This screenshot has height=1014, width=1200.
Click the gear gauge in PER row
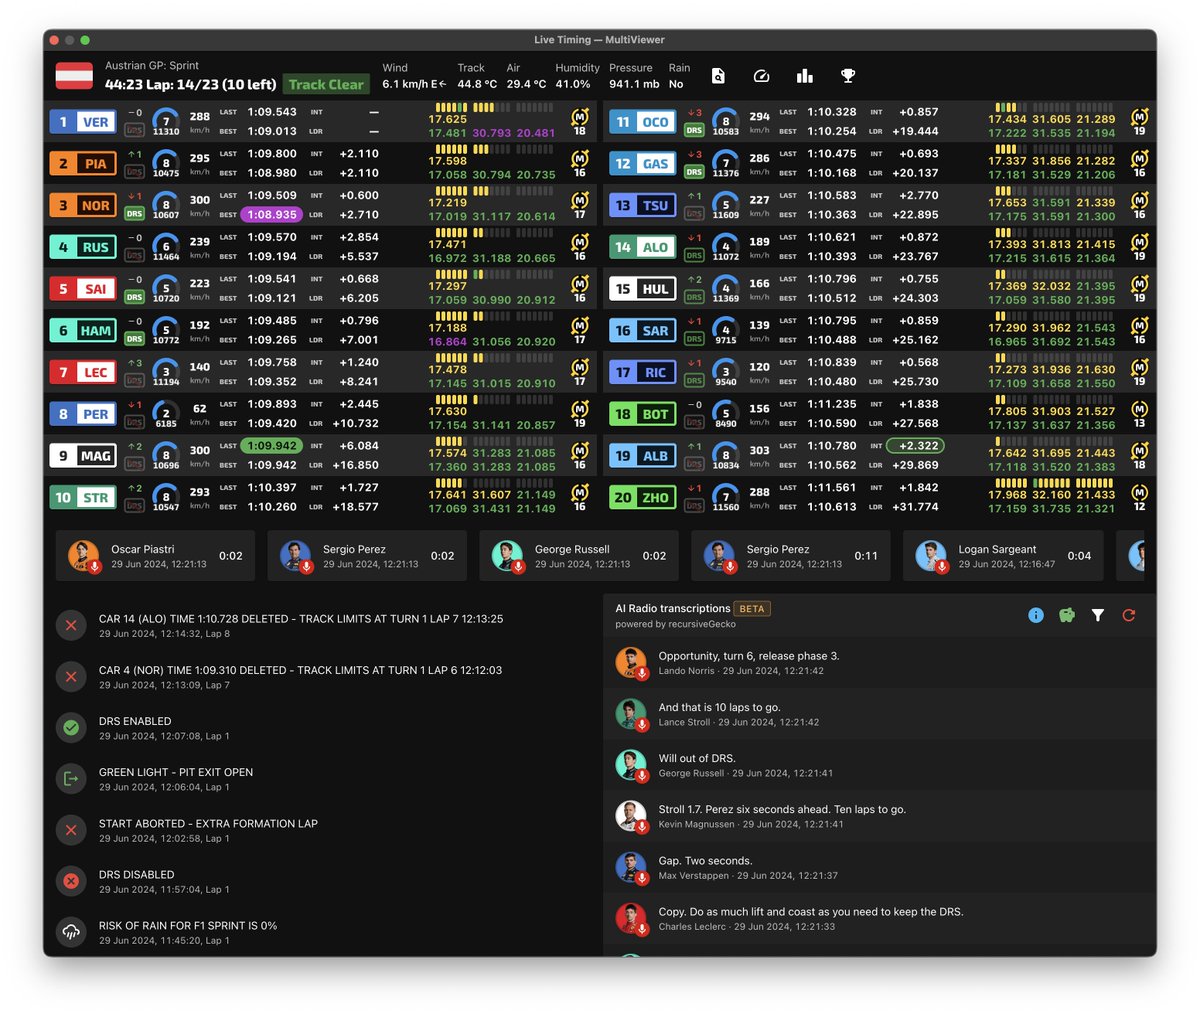[166, 413]
